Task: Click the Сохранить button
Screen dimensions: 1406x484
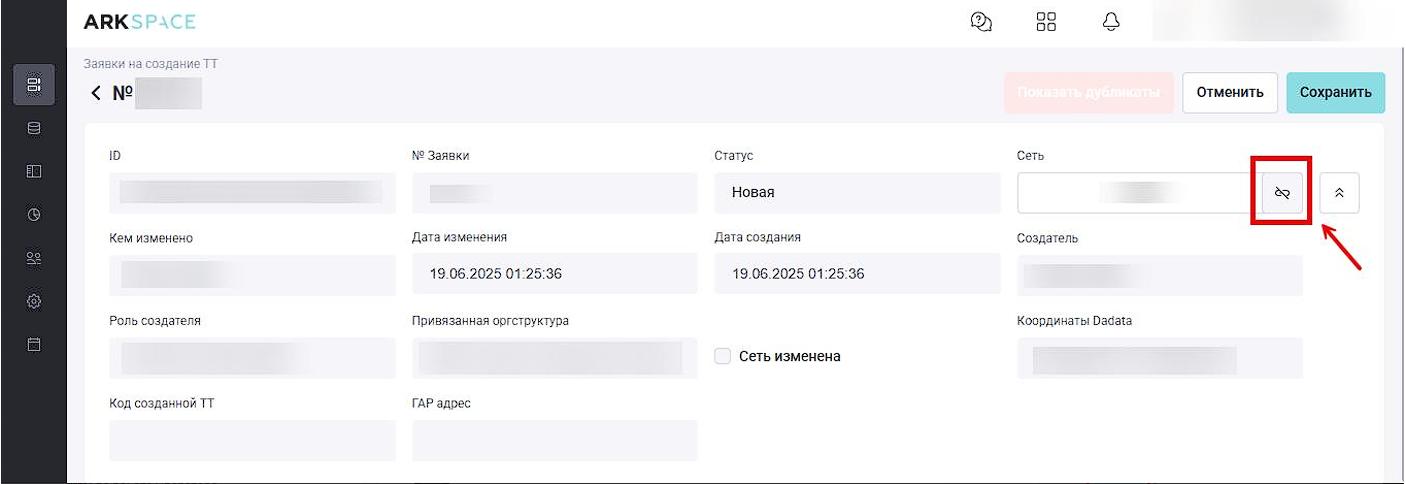Action: (1335, 93)
